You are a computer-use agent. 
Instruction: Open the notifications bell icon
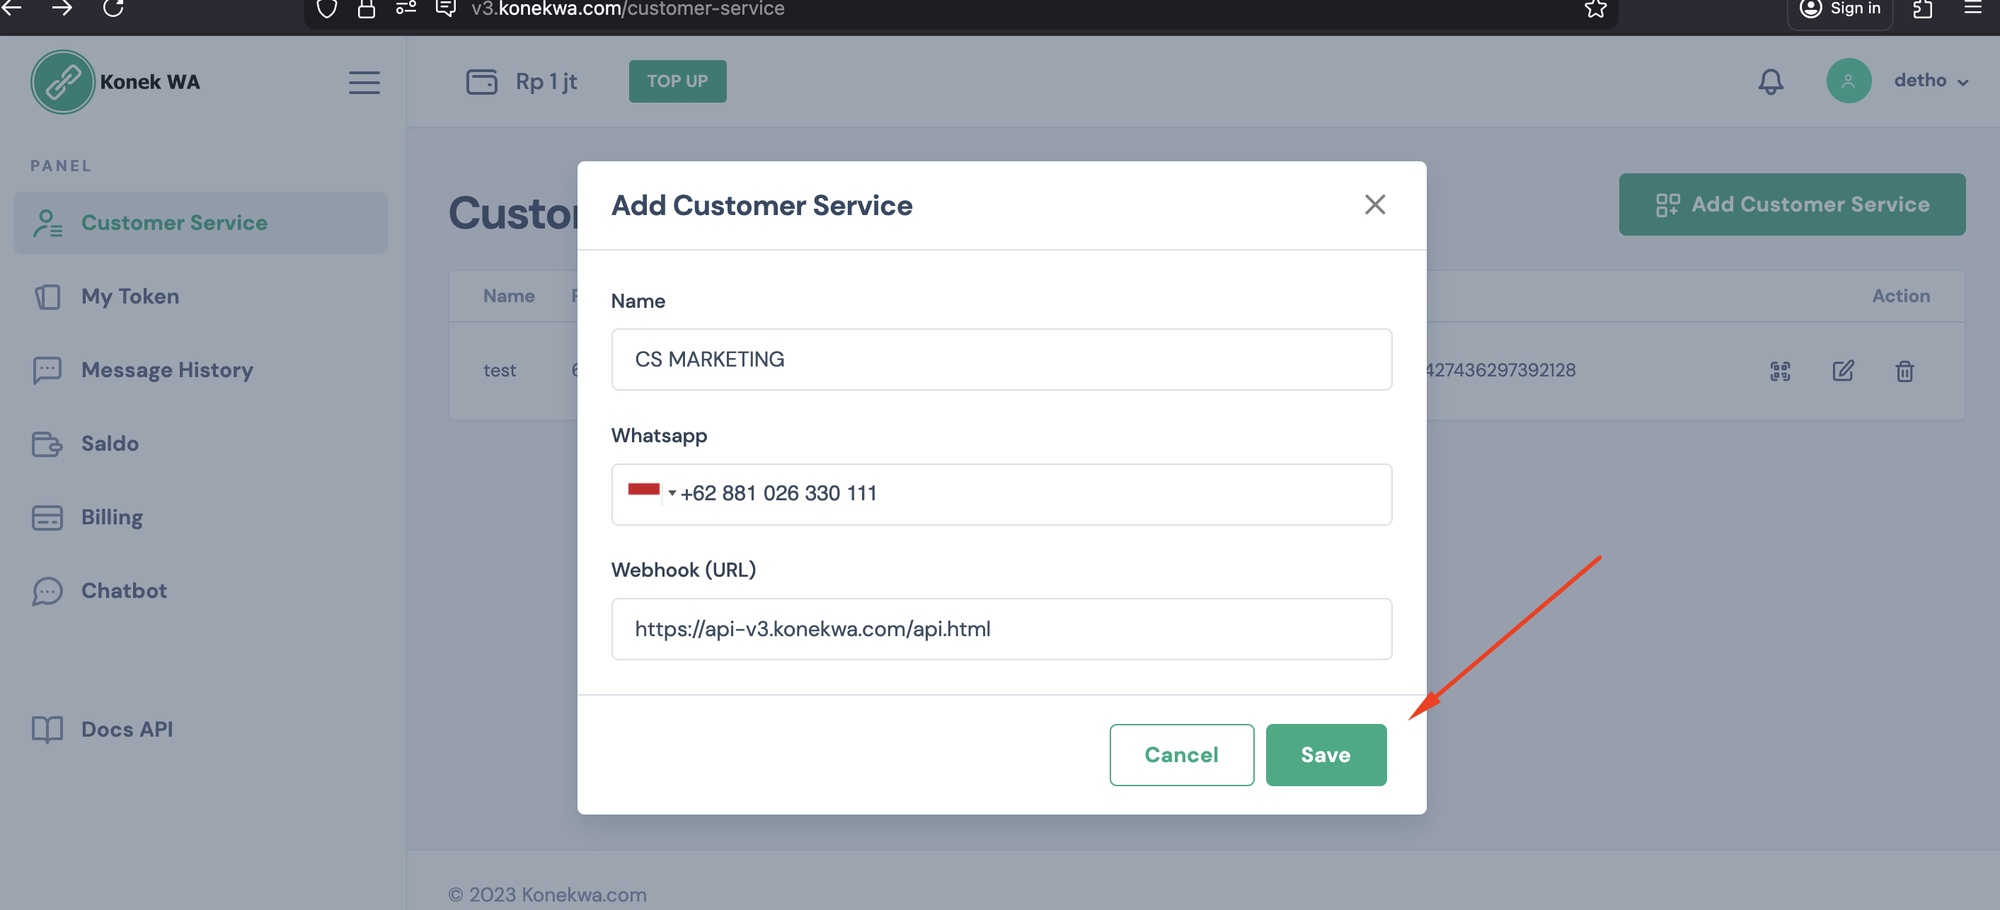pos(1770,81)
